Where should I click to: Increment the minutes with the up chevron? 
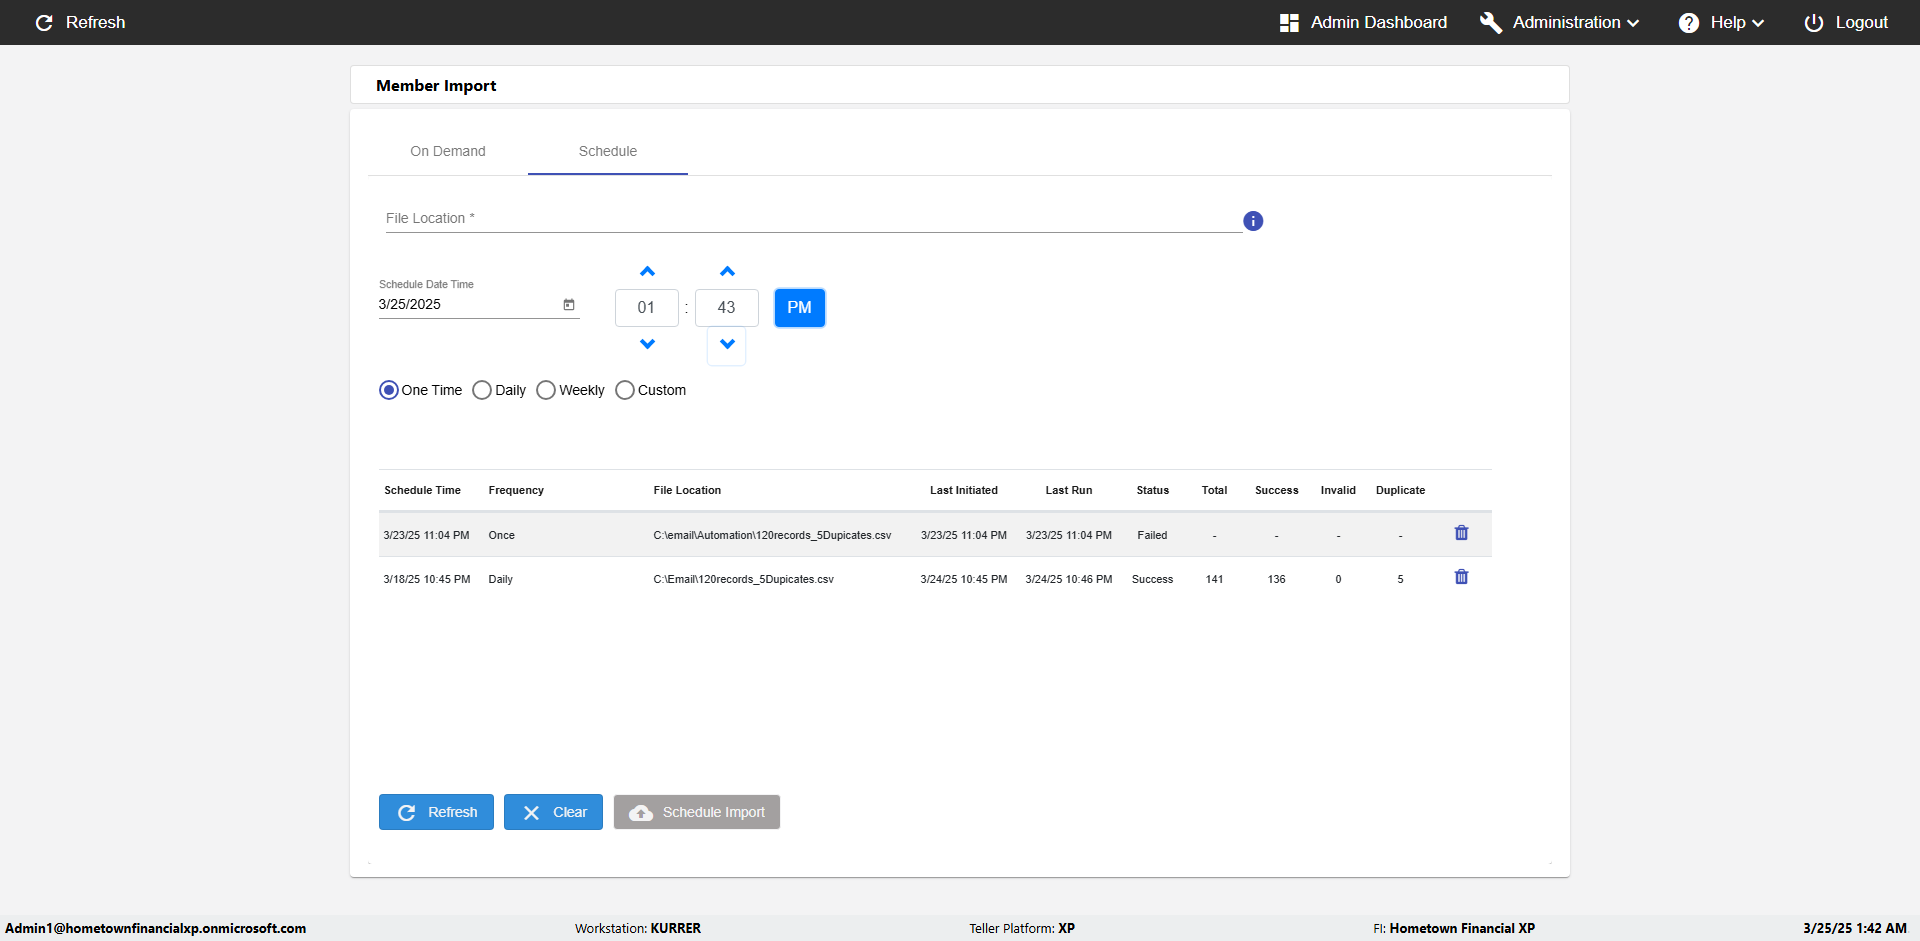pos(727,271)
